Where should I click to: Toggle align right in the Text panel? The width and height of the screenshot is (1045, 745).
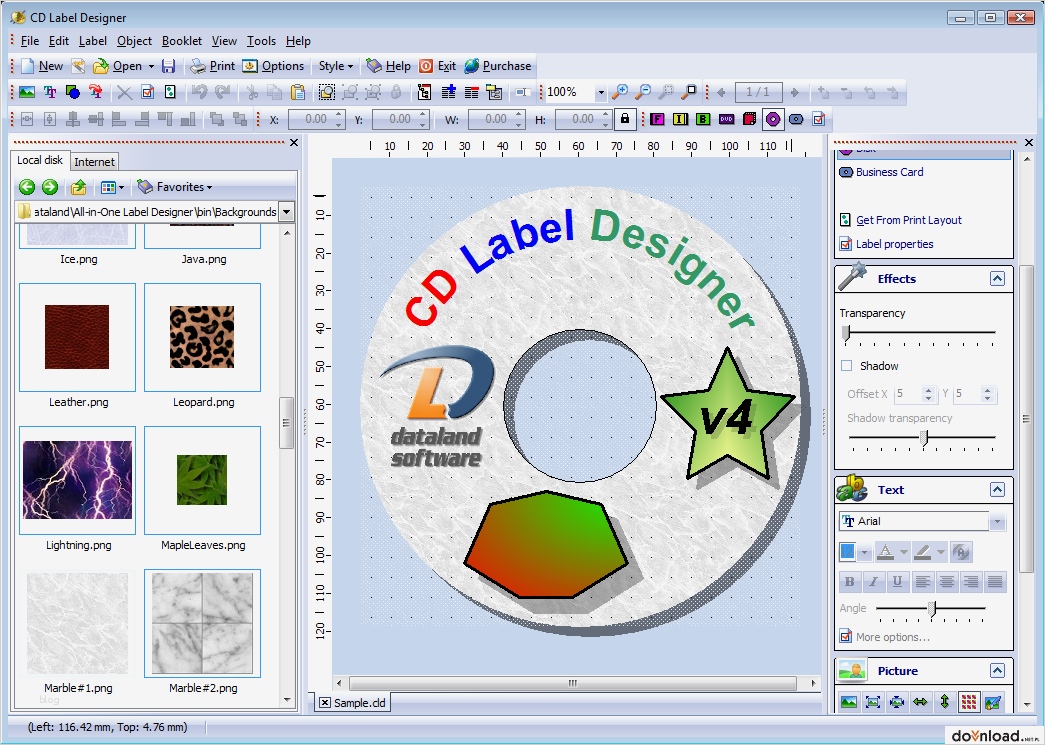pyautogui.click(x=970, y=582)
